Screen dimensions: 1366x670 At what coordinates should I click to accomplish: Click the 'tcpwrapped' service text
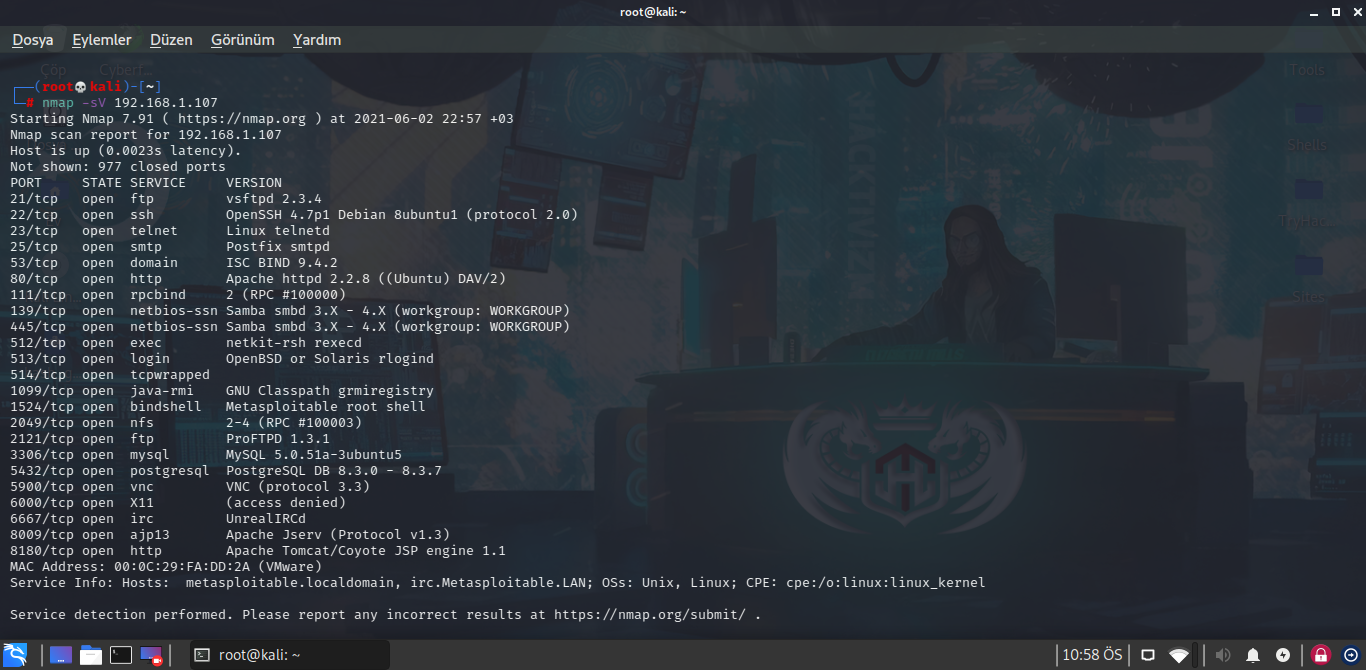point(170,375)
